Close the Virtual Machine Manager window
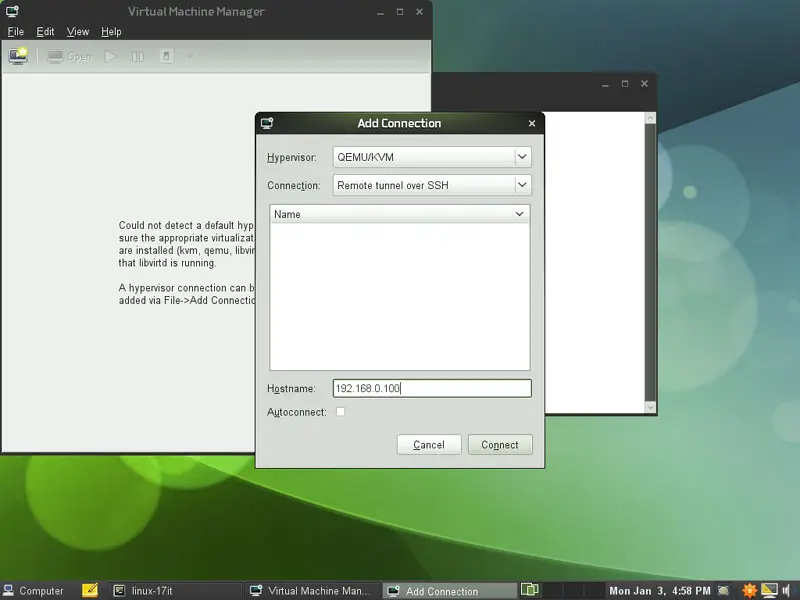 pos(419,12)
